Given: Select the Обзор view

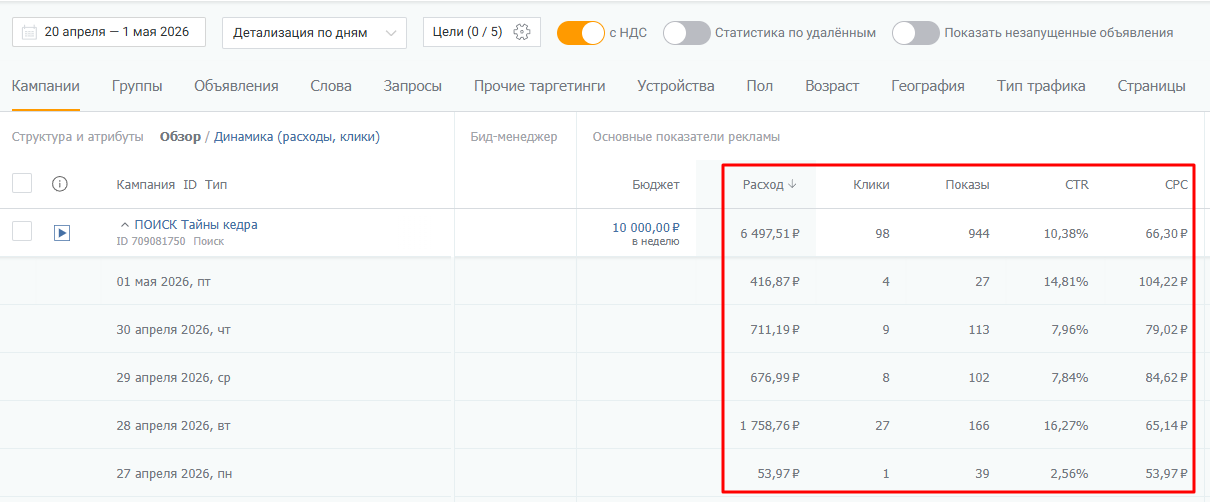Looking at the screenshot, I should [x=180, y=137].
